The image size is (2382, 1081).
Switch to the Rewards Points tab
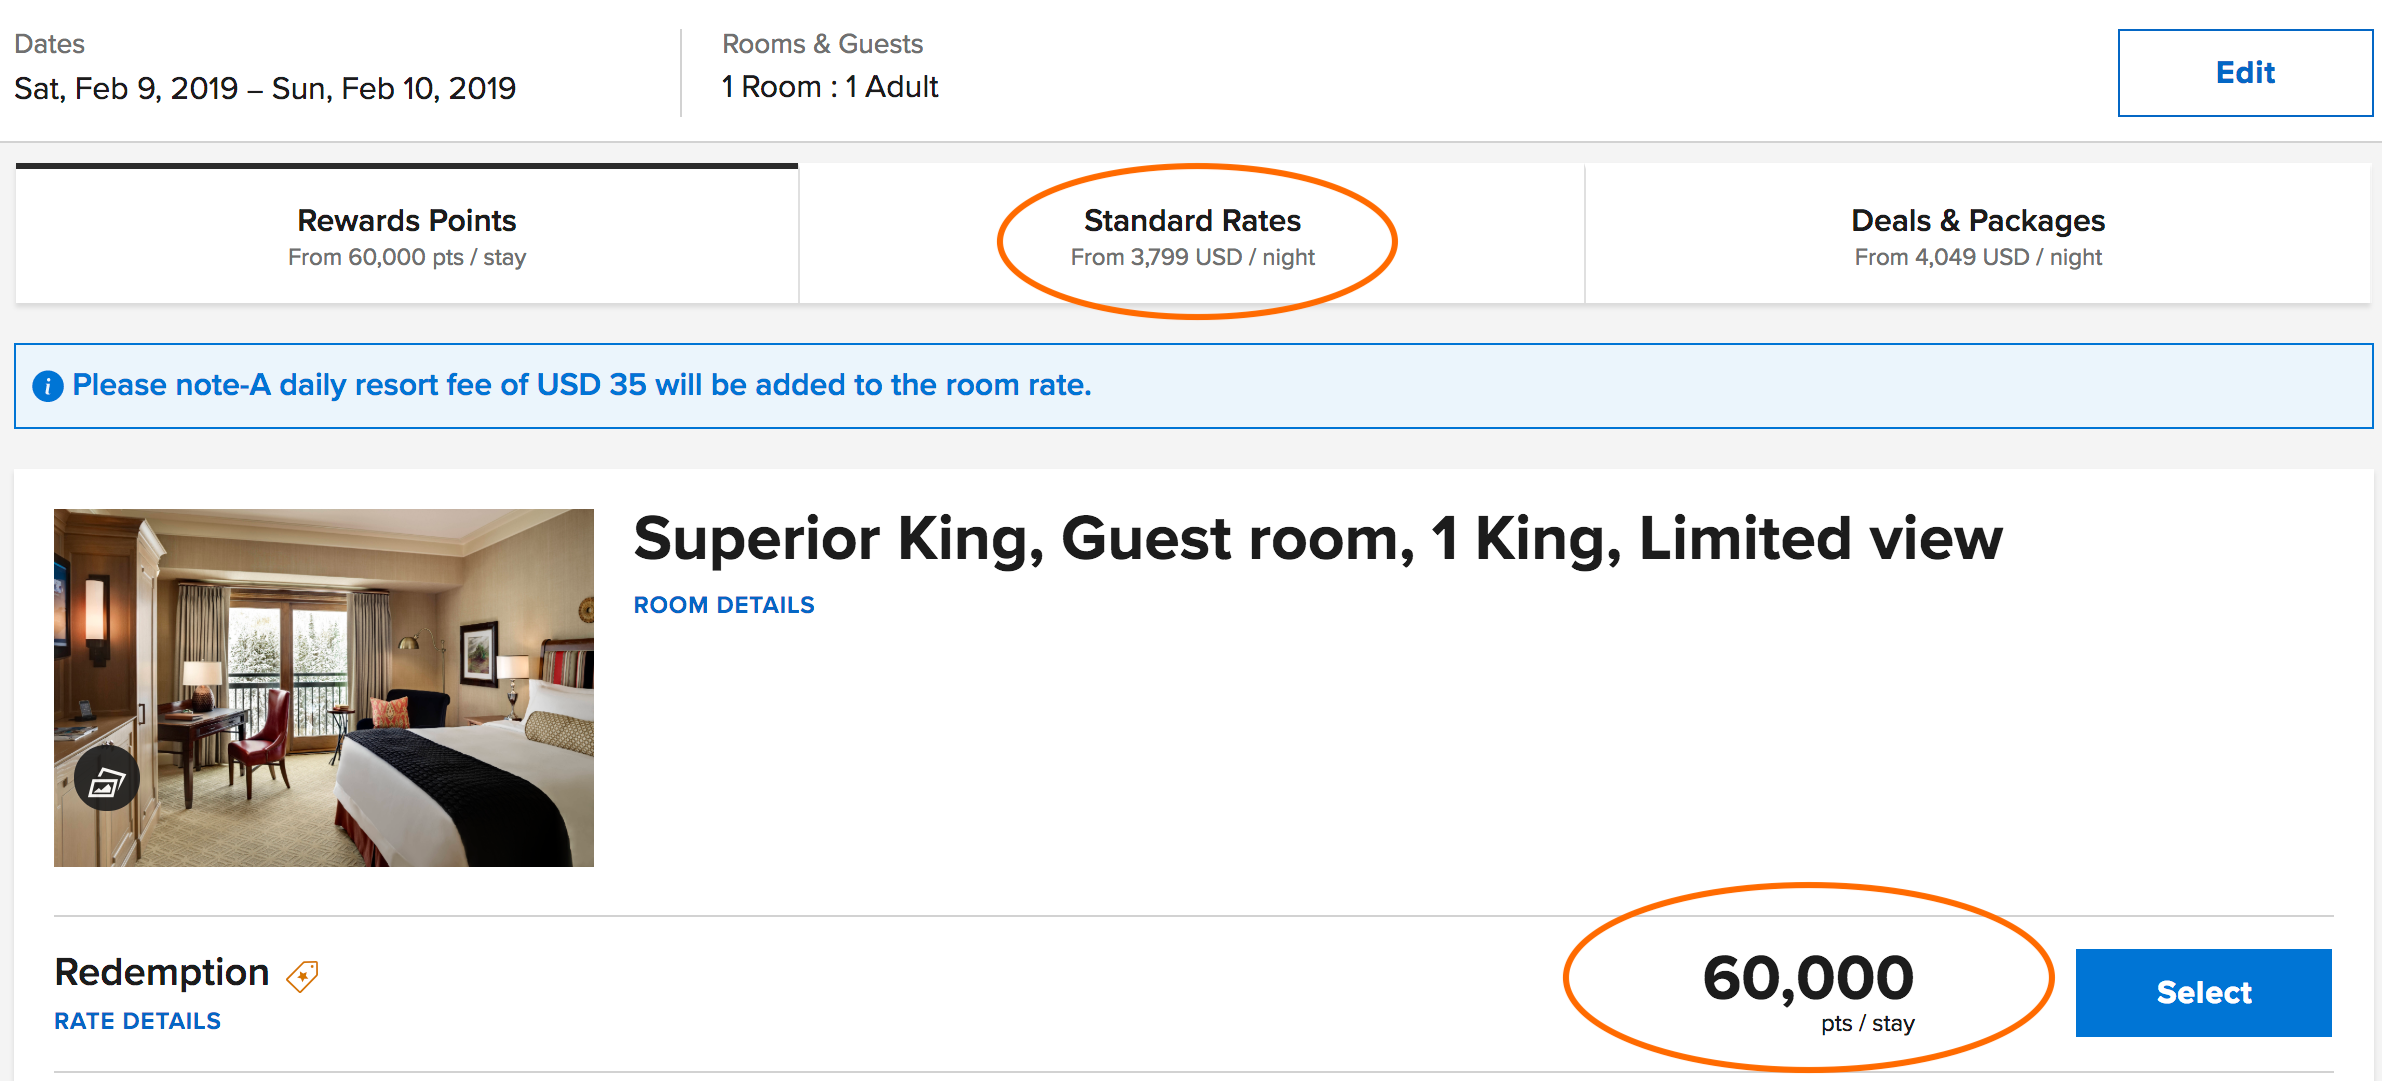pyautogui.click(x=406, y=235)
